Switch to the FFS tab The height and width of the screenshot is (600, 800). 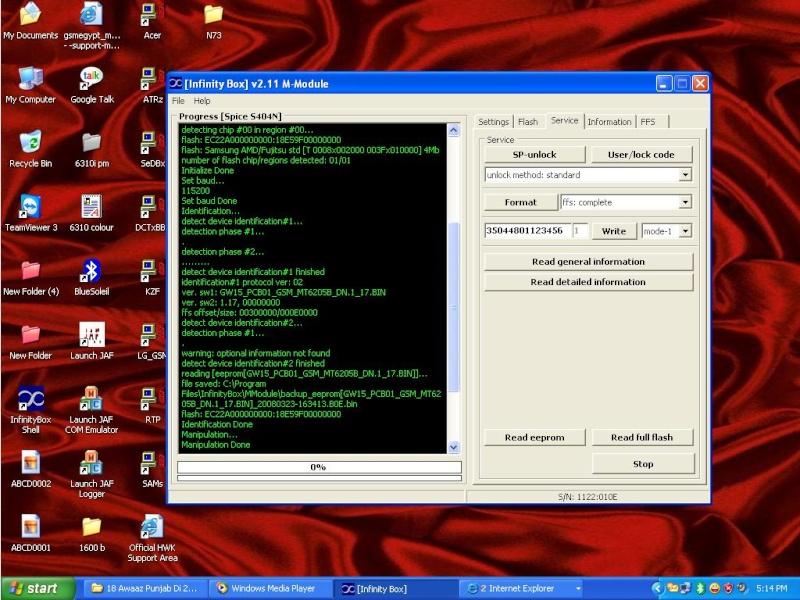648,122
